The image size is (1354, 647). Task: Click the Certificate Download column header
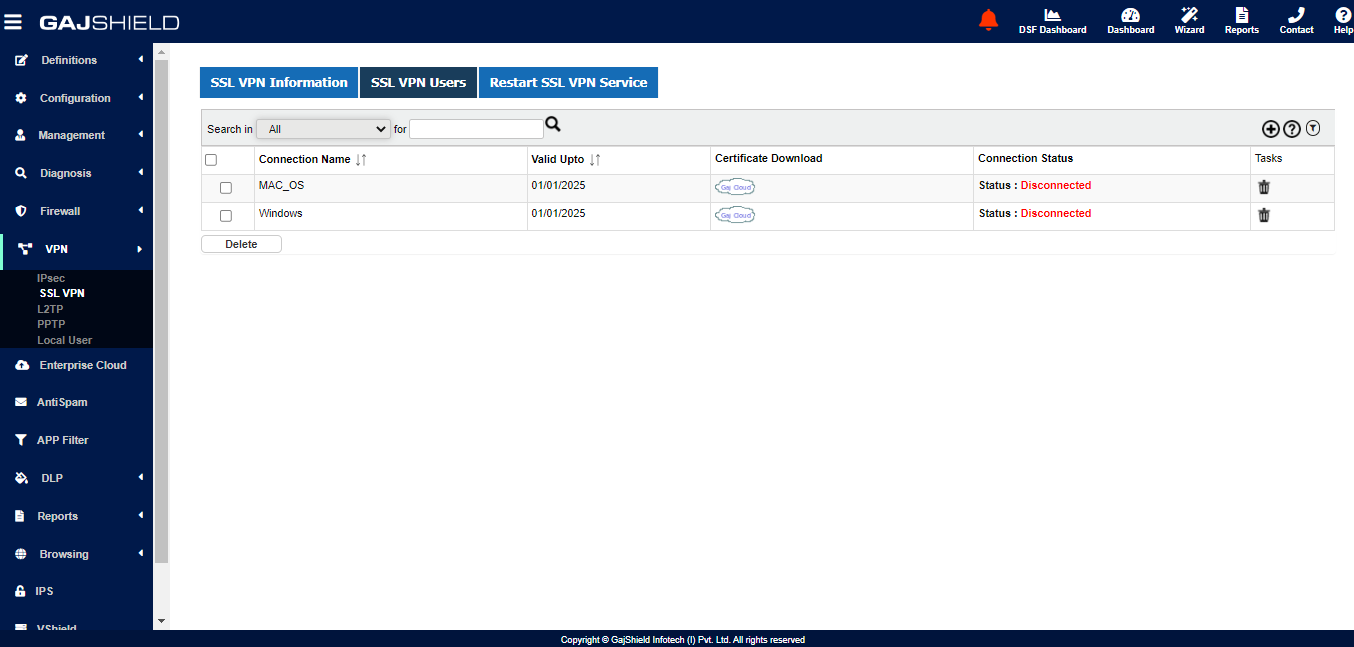pos(769,158)
